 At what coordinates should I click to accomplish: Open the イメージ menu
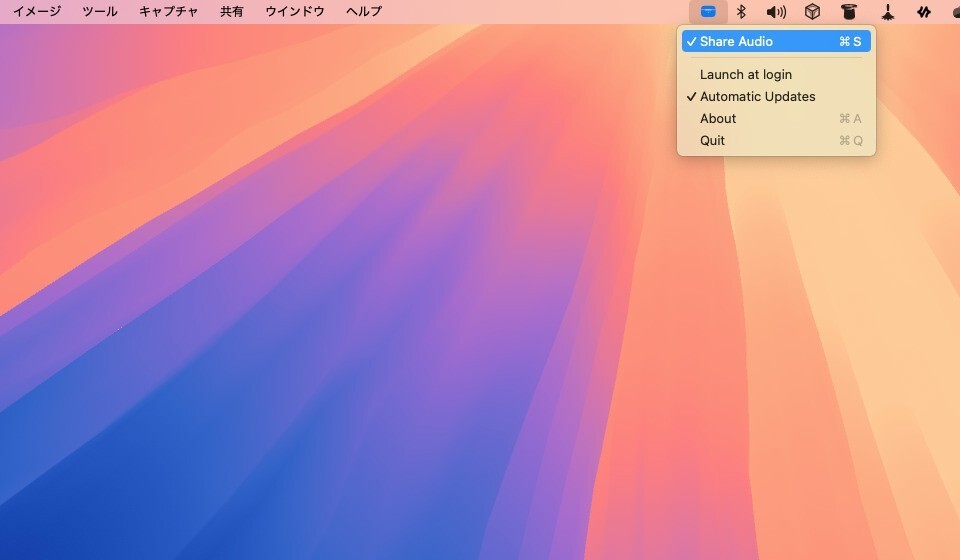click(x=37, y=12)
